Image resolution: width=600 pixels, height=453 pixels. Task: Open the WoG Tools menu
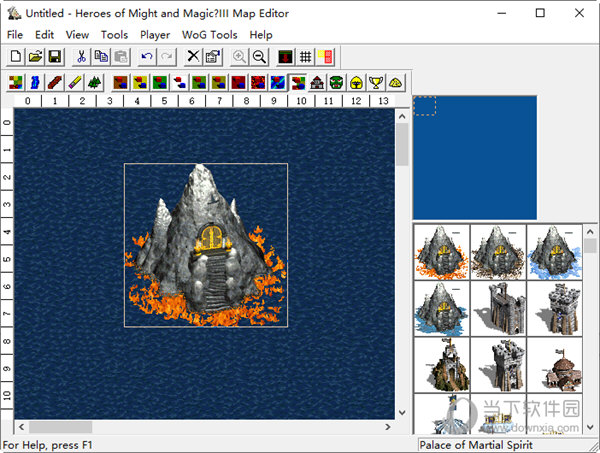pyautogui.click(x=210, y=35)
